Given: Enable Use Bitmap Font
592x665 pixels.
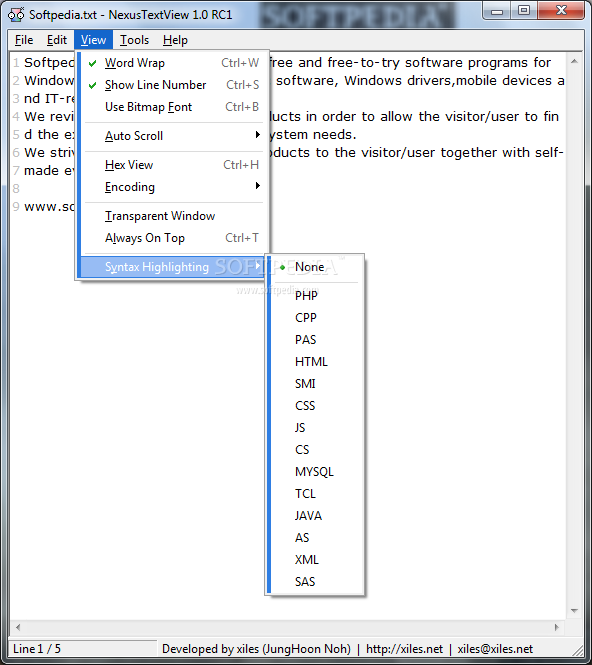Looking at the screenshot, I should point(174,107).
